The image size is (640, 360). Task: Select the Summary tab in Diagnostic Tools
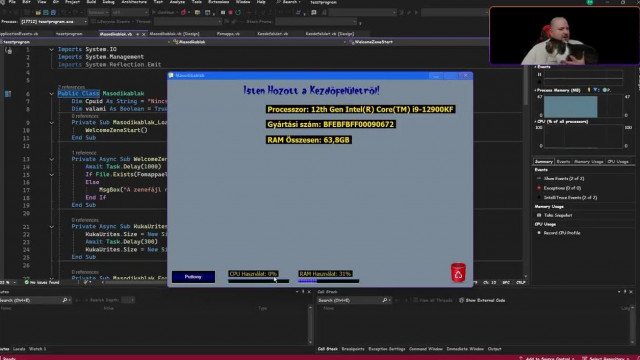543,162
